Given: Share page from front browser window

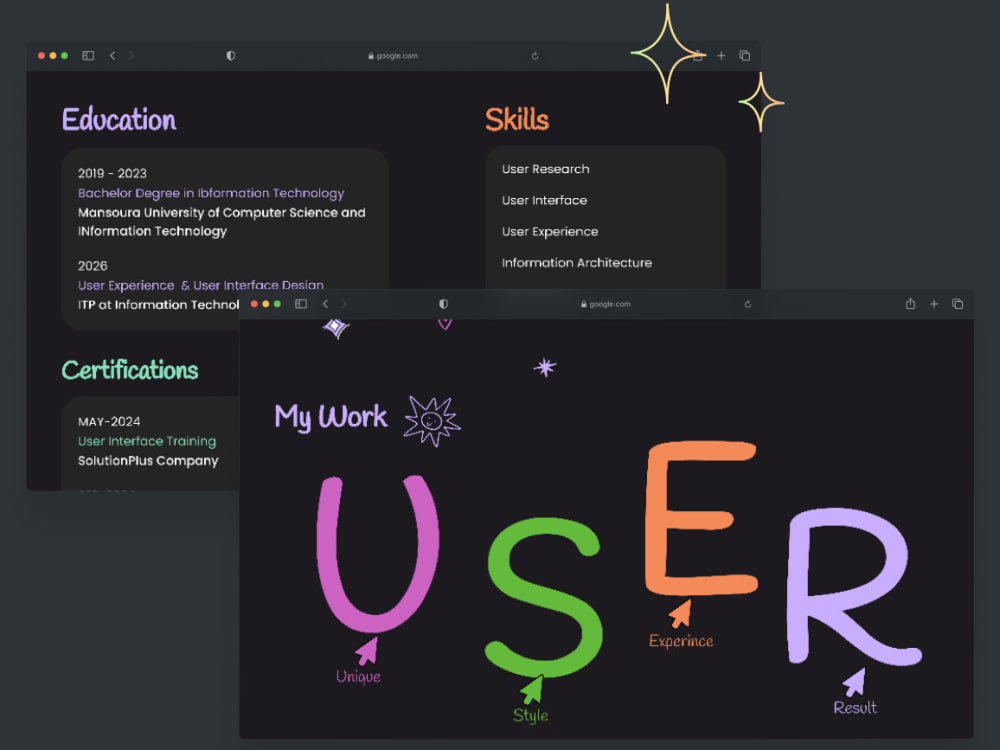Looking at the screenshot, I should pyautogui.click(x=910, y=304).
